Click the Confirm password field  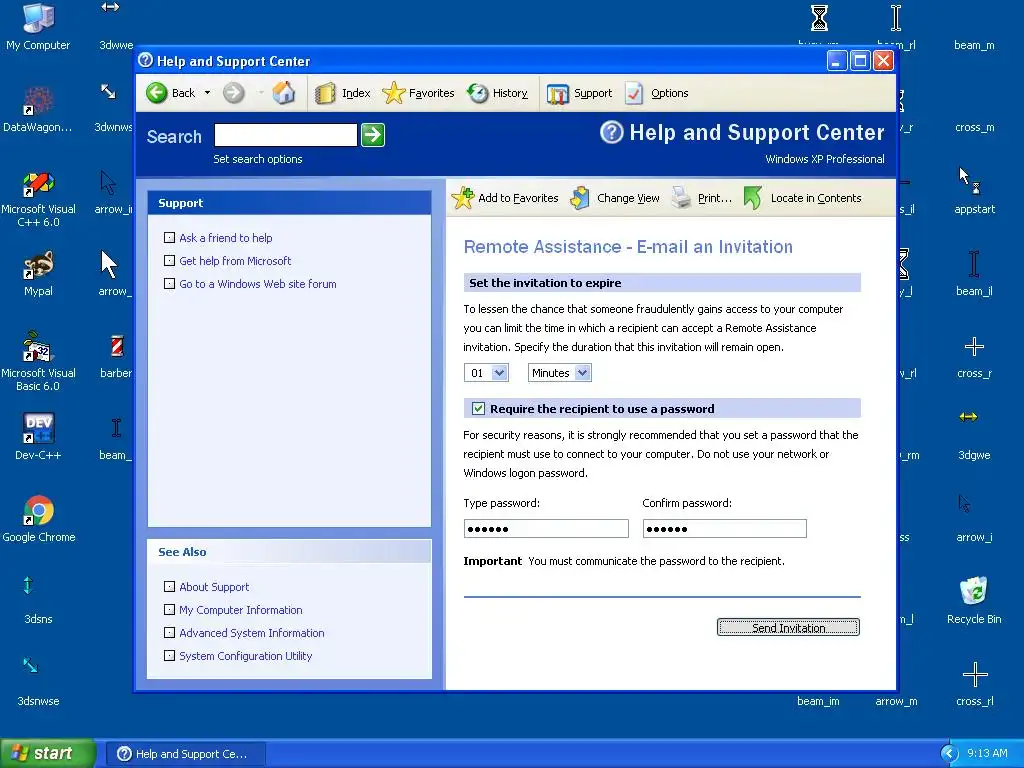pos(724,528)
